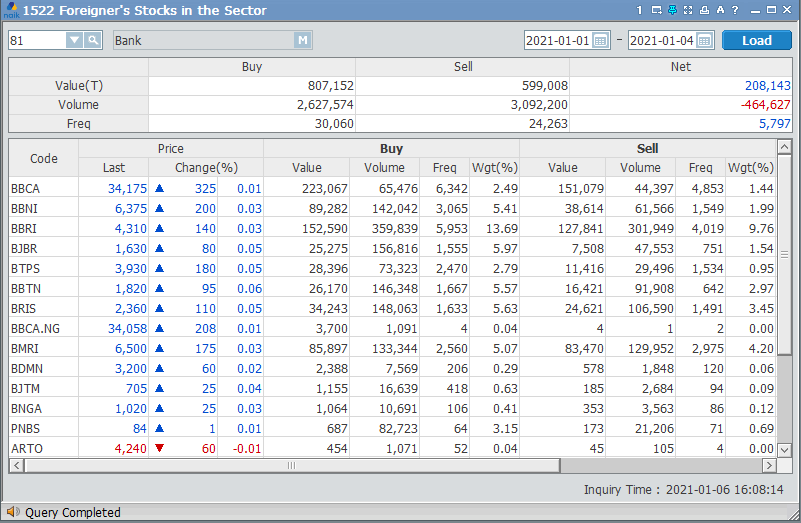Click the sector code input field

click(36, 40)
